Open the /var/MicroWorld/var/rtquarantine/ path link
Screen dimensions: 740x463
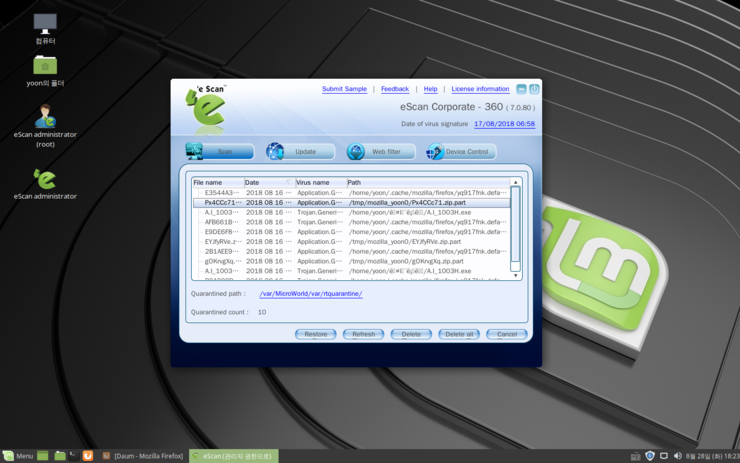point(311,294)
